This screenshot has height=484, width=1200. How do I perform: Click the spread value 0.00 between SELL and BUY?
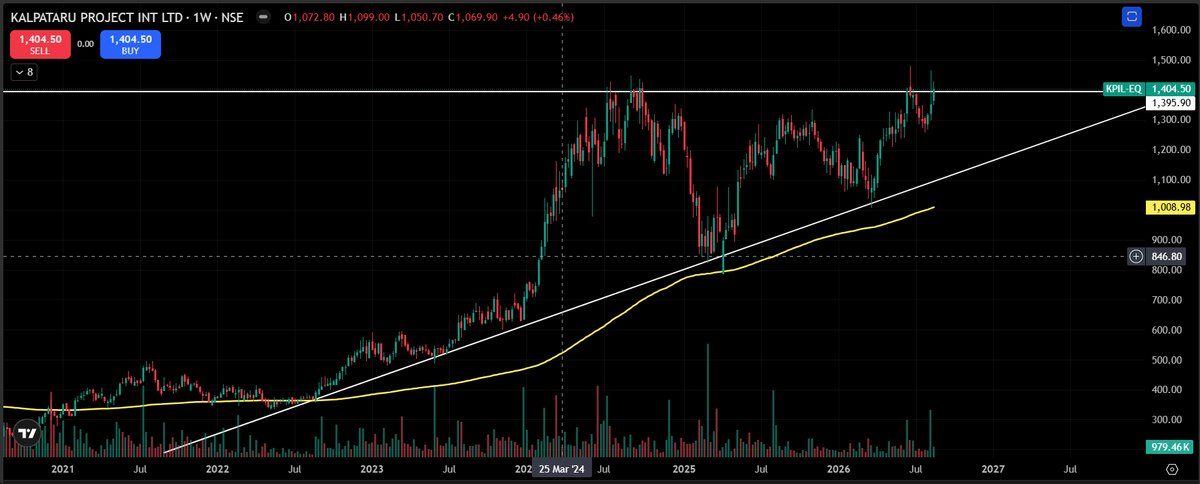(85, 44)
